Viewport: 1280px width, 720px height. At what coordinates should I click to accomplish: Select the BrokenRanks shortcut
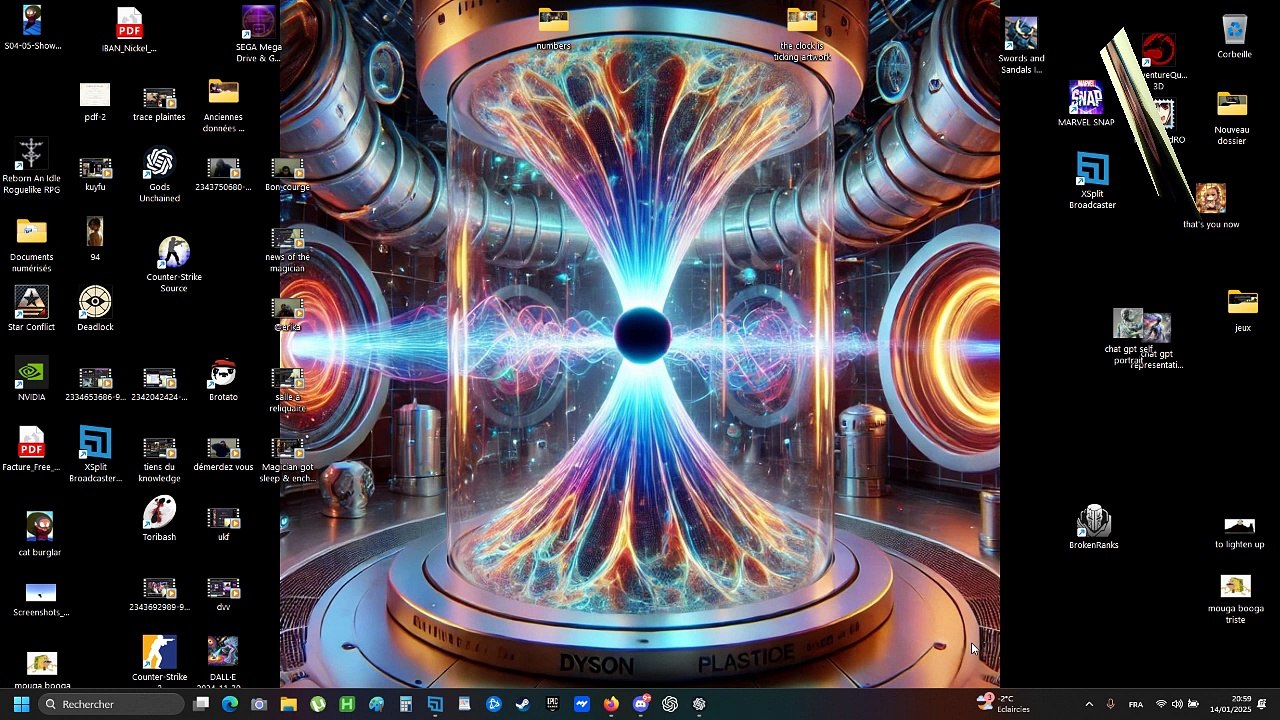(x=1094, y=527)
